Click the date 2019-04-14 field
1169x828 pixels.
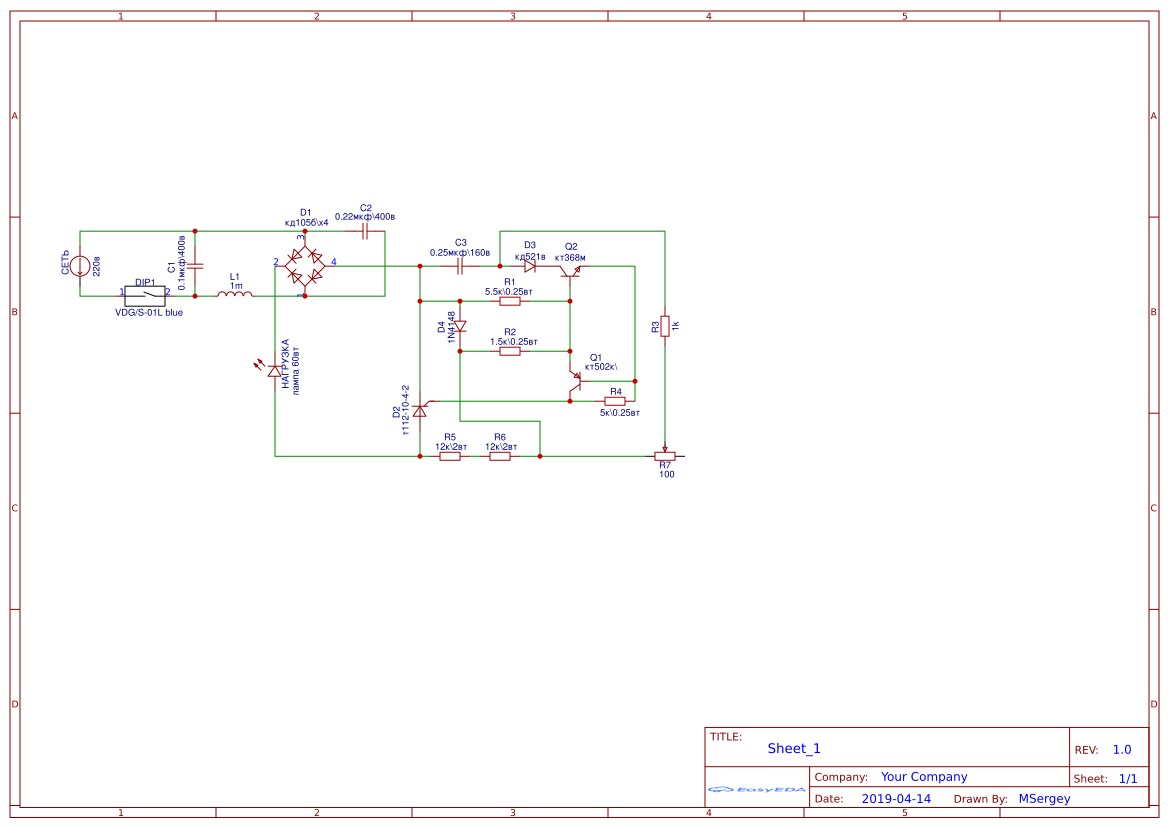(896, 798)
